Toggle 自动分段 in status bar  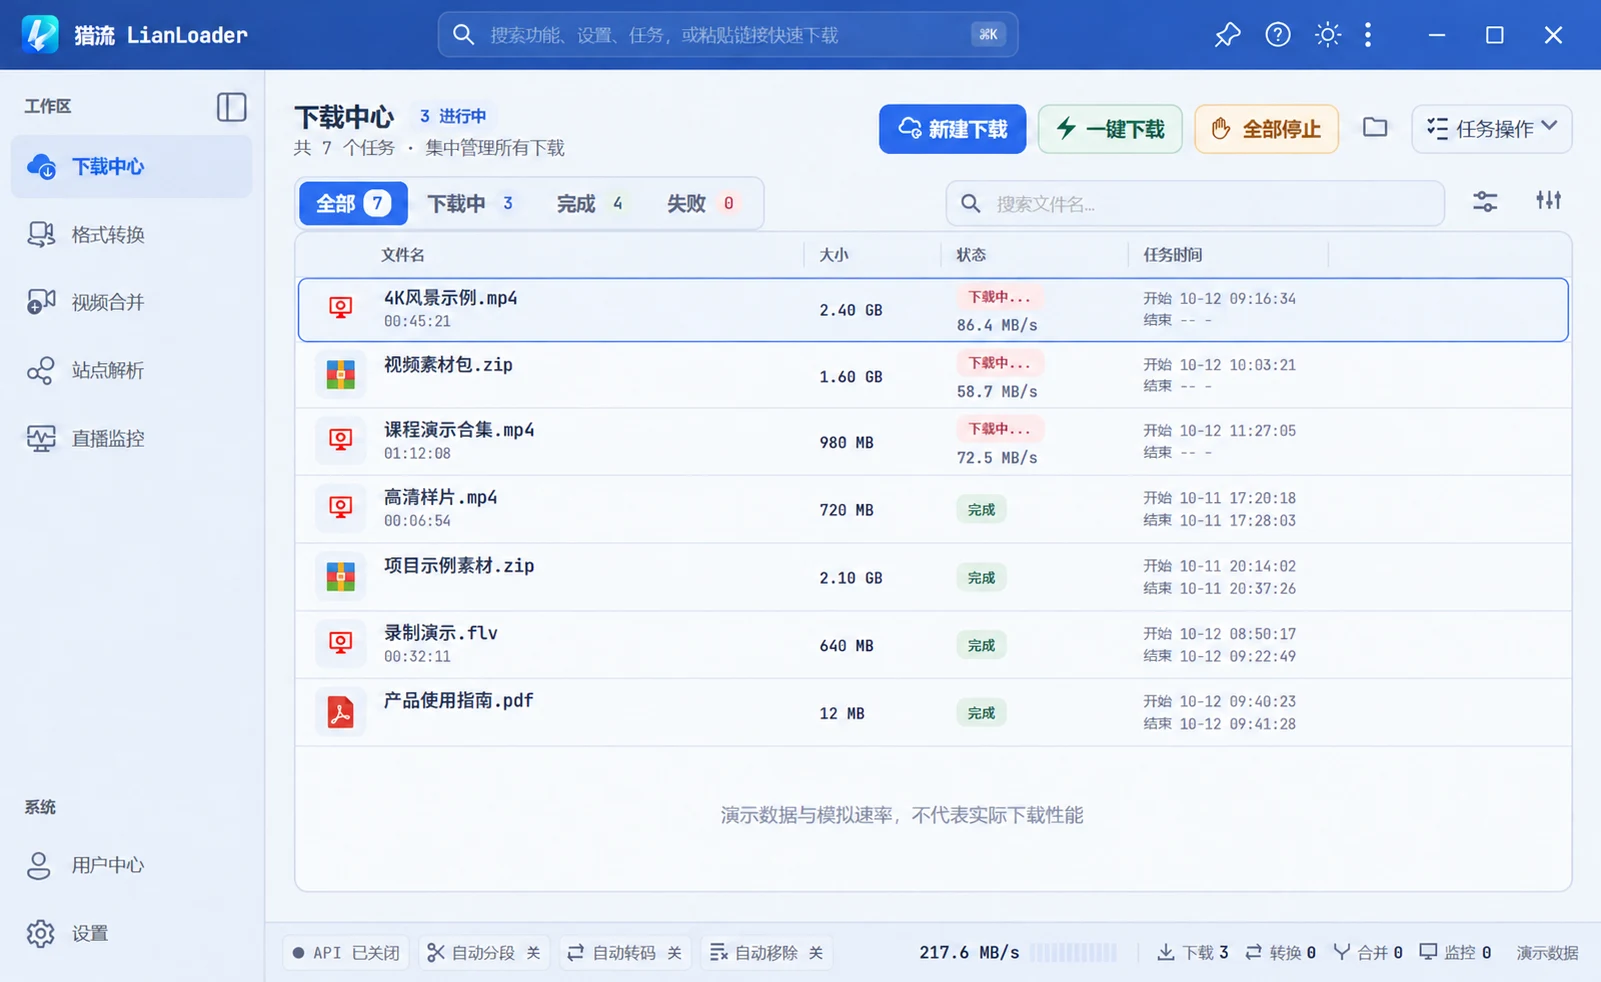click(483, 953)
